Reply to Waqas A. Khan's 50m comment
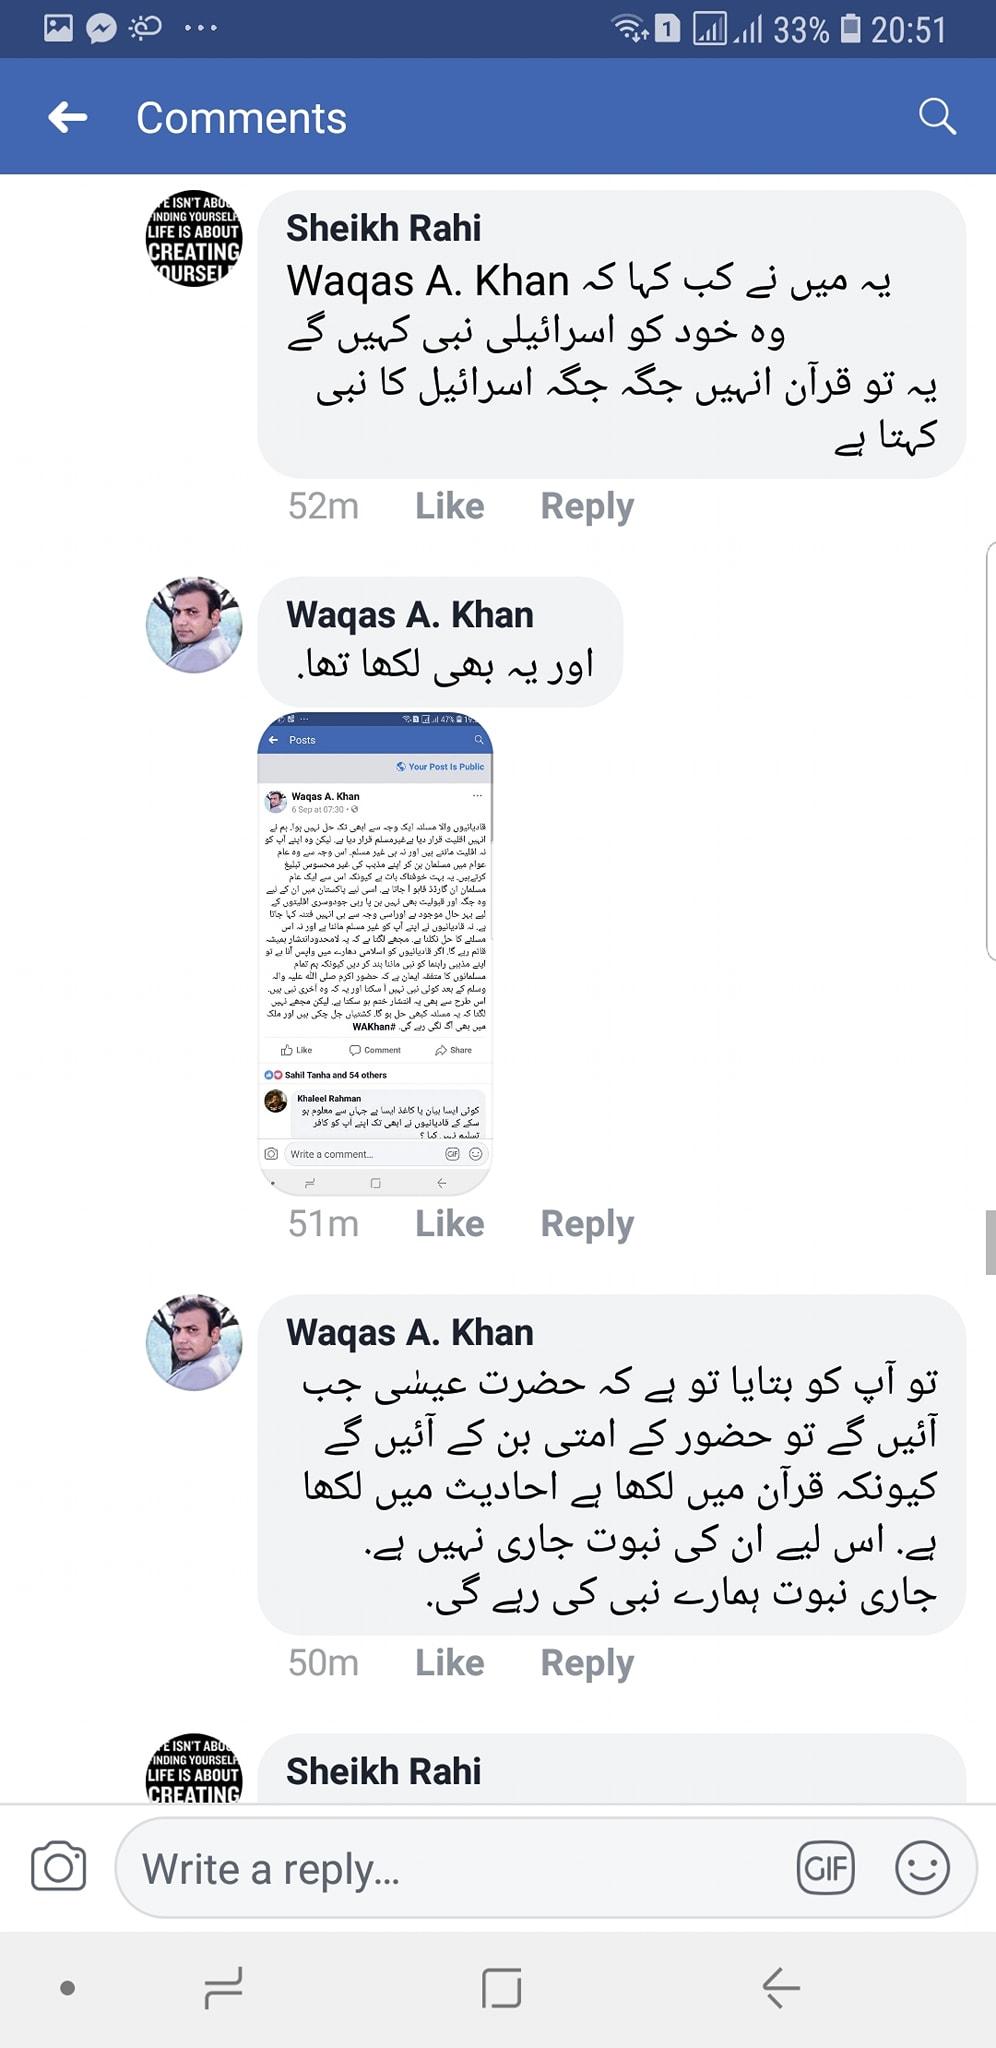996x2048 pixels. (587, 1663)
